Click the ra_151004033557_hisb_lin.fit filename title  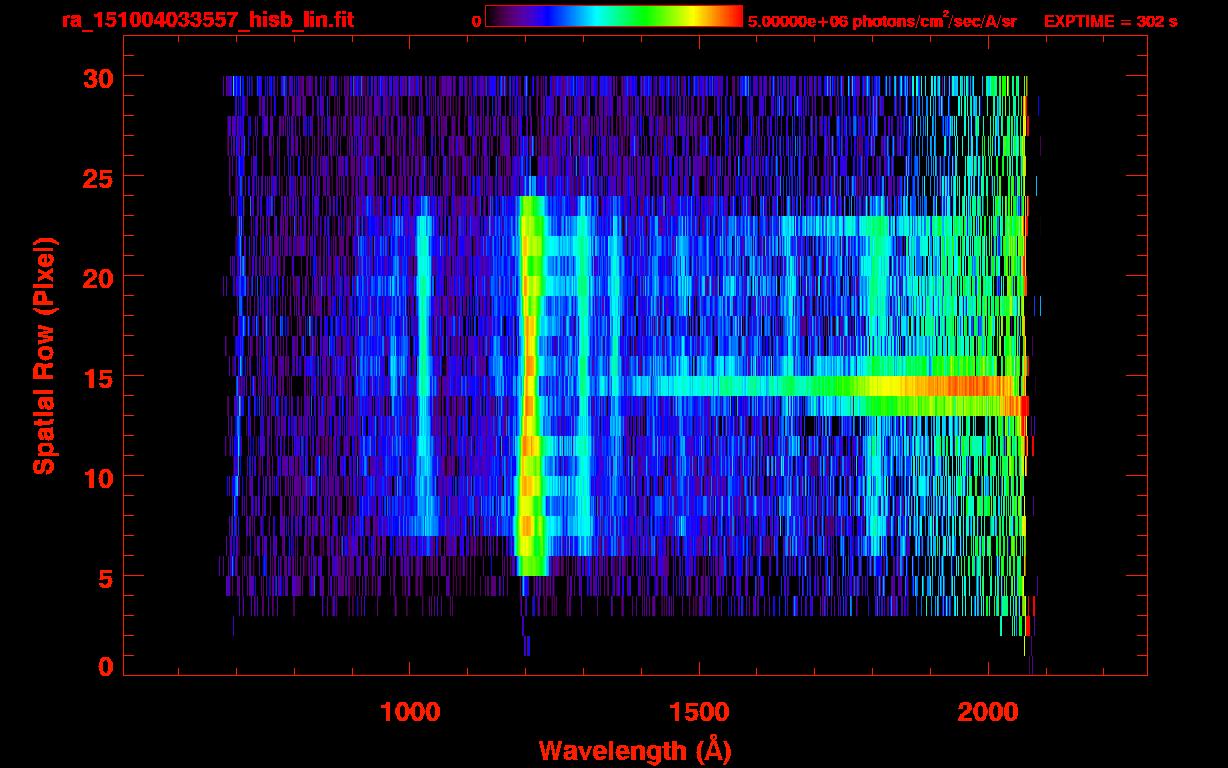207,20
